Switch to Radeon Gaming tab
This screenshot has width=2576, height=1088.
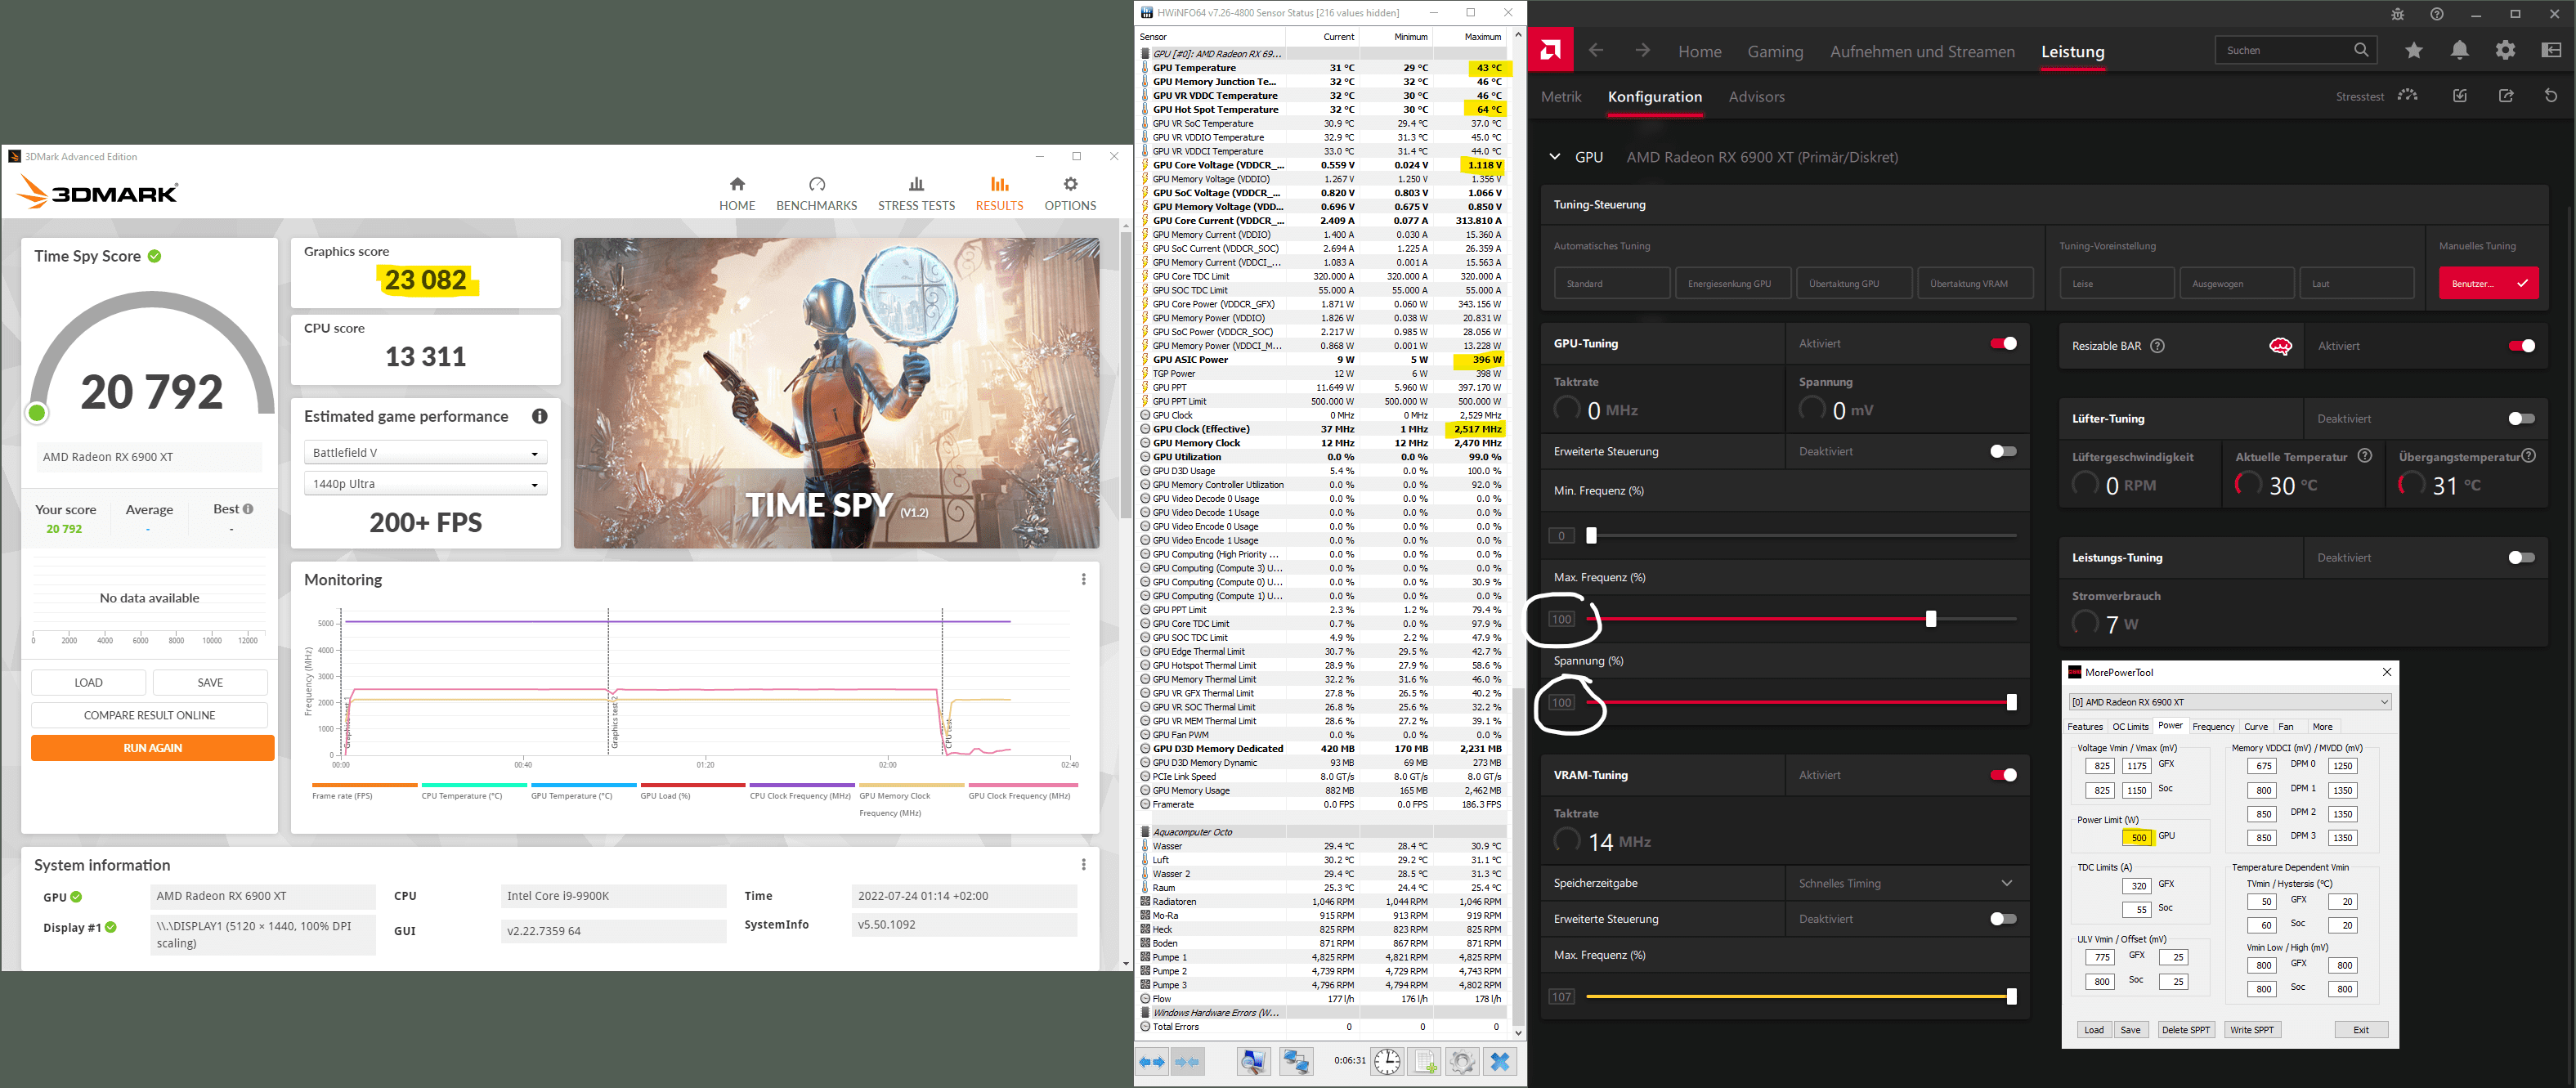(x=1775, y=52)
